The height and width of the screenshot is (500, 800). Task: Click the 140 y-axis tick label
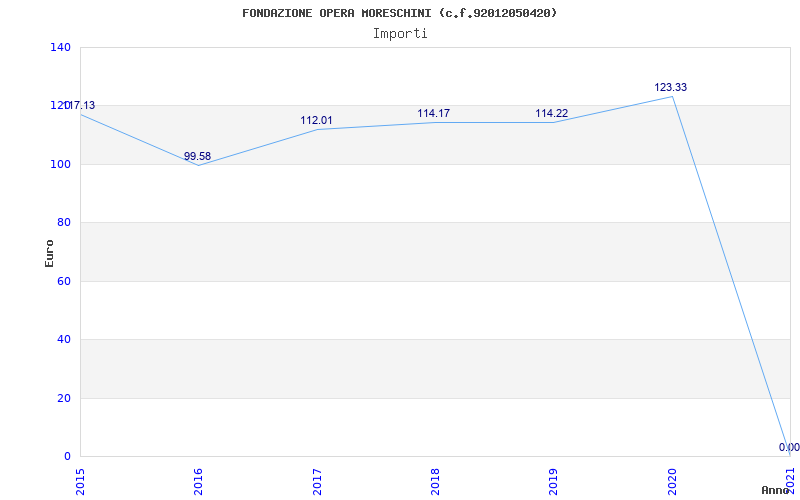tap(60, 47)
